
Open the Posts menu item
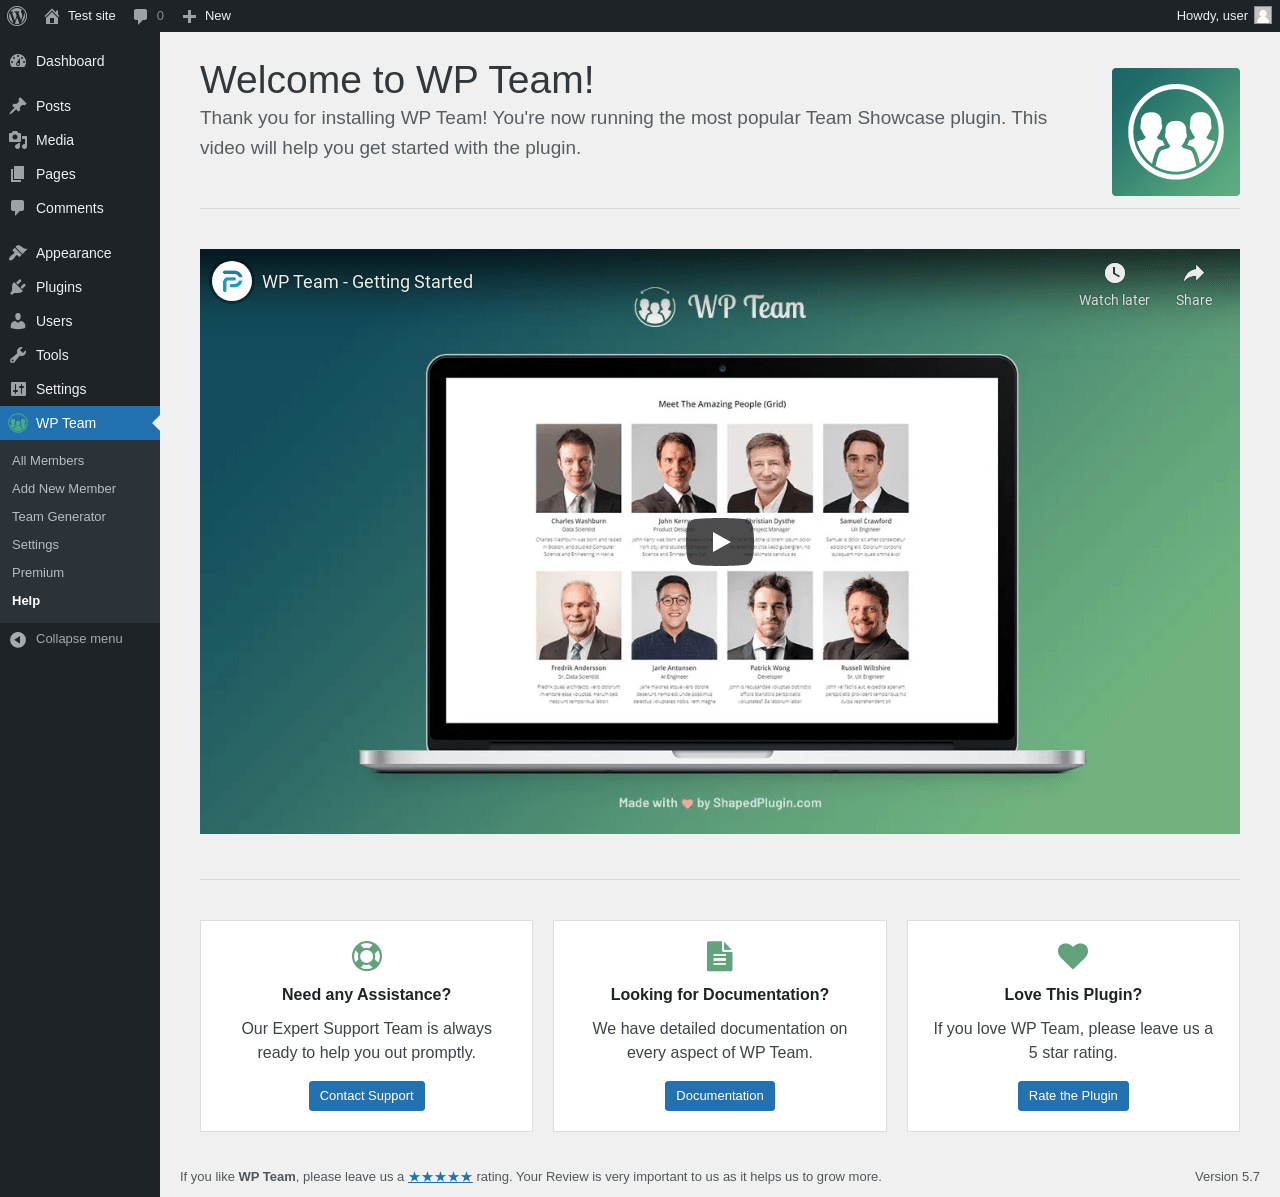[x=80, y=106]
